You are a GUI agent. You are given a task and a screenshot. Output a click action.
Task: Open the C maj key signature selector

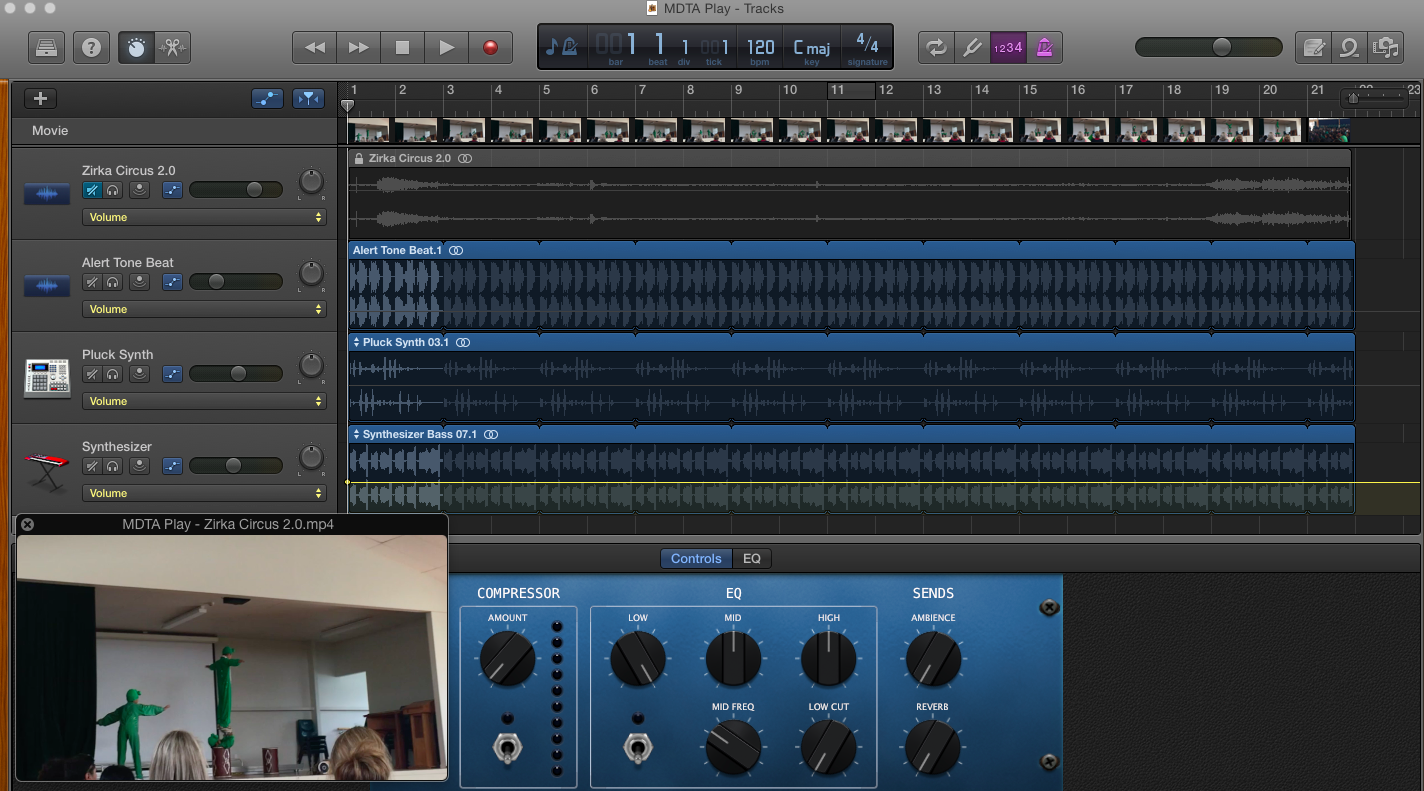(811, 46)
